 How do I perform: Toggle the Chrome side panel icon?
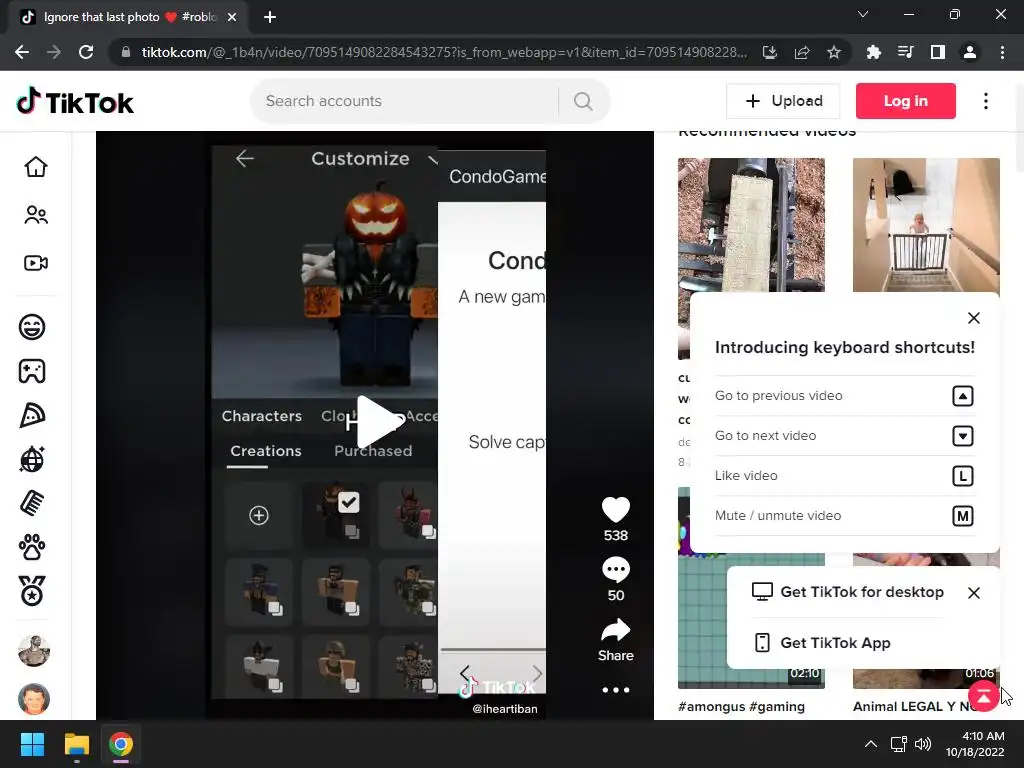click(938, 52)
